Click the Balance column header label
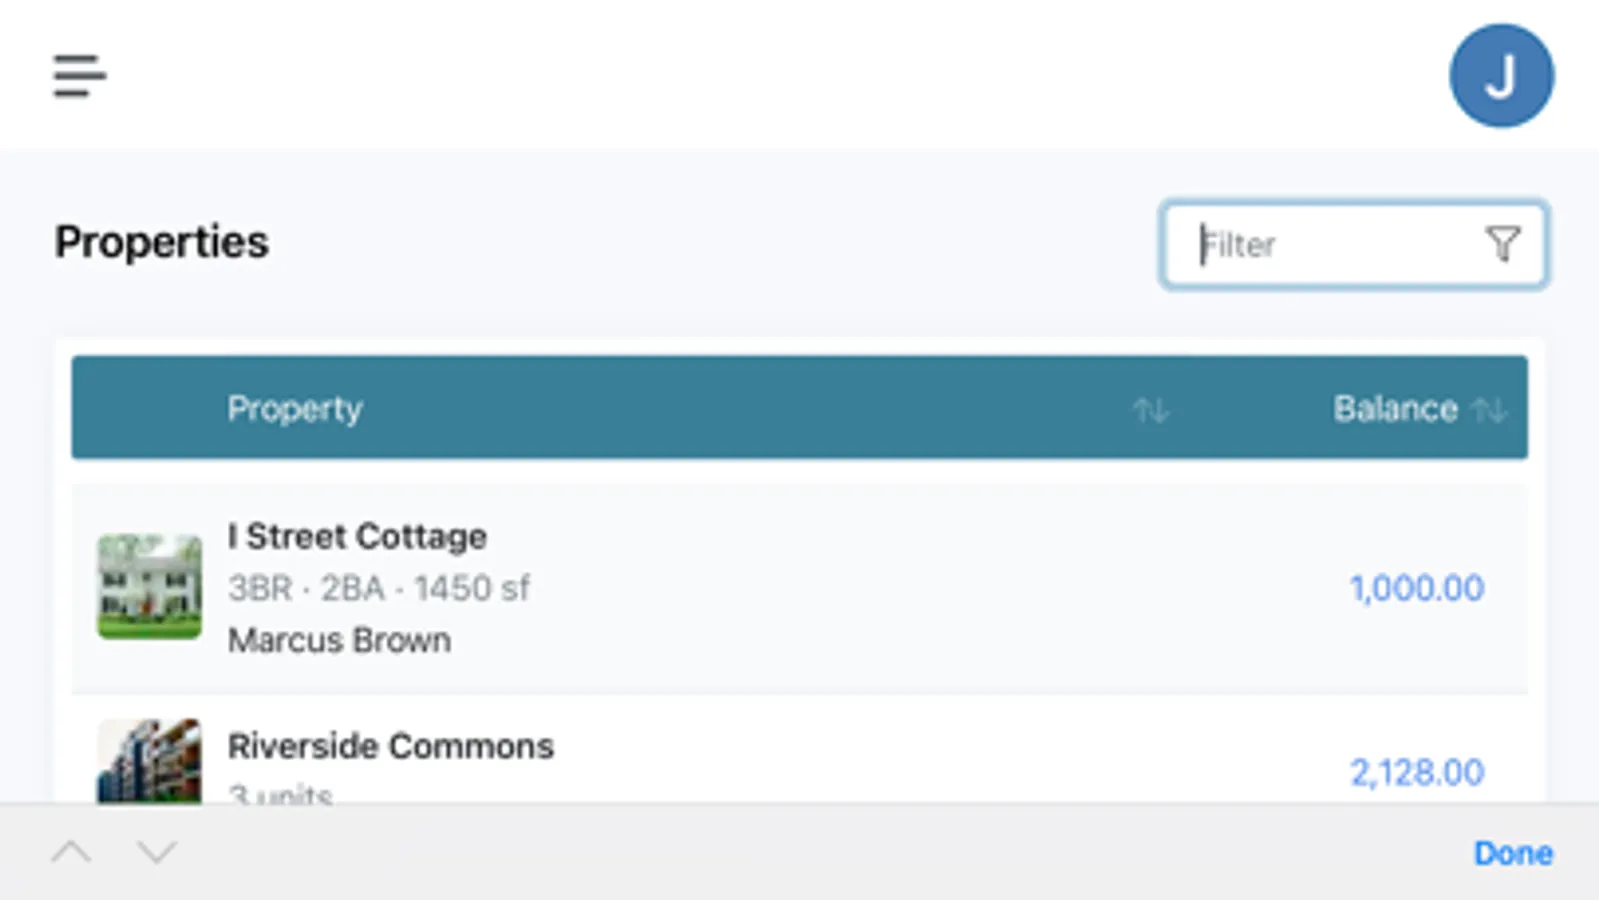Image resolution: width=1599 pixels, height=900 pixels. pos(1395,408)
